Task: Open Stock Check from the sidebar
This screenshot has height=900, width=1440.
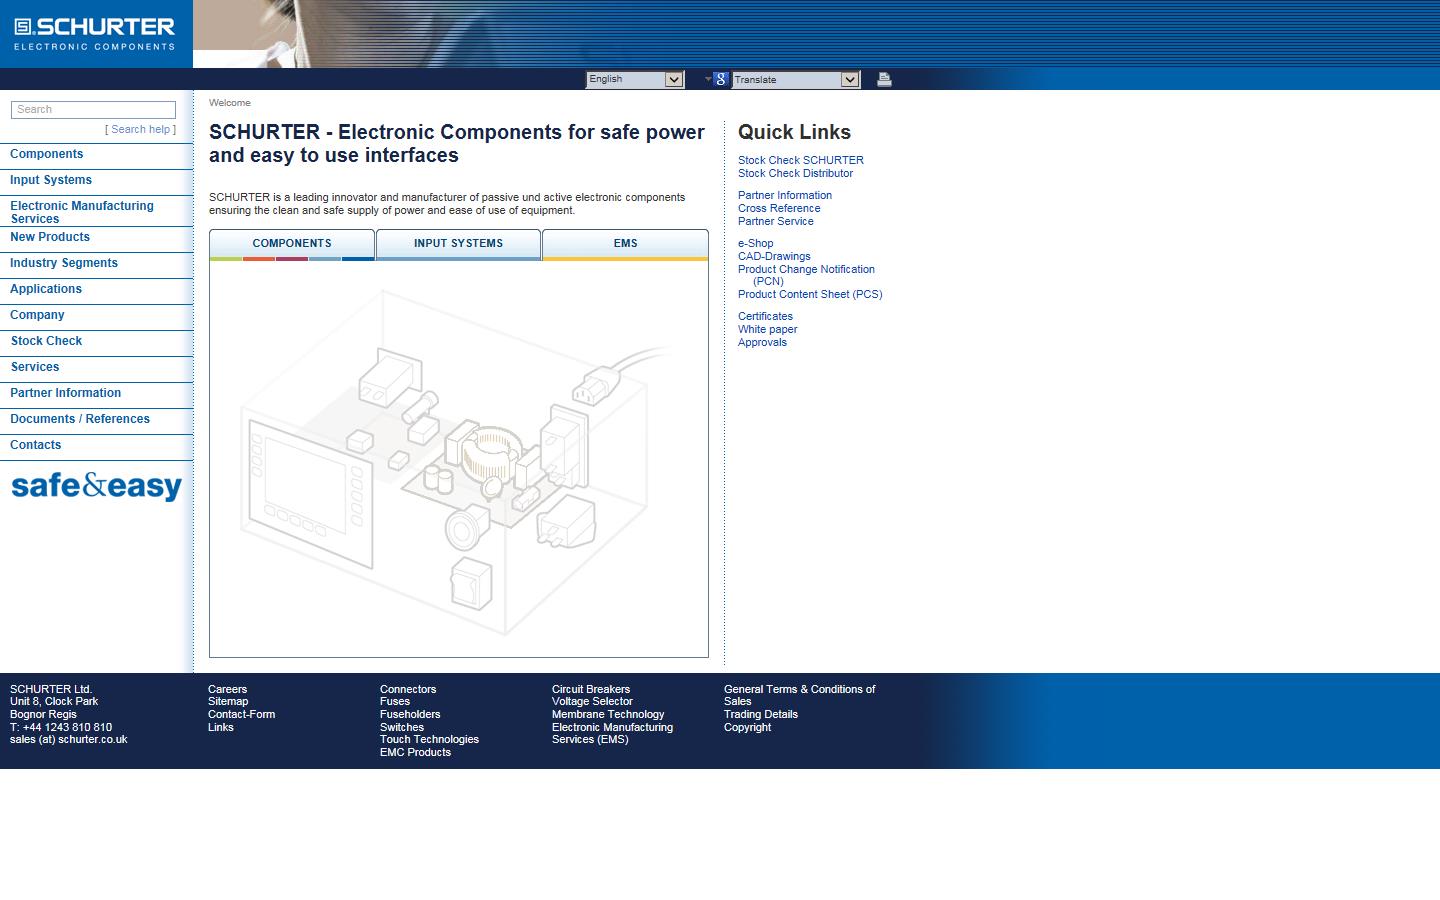Action: tap(46, 341)
